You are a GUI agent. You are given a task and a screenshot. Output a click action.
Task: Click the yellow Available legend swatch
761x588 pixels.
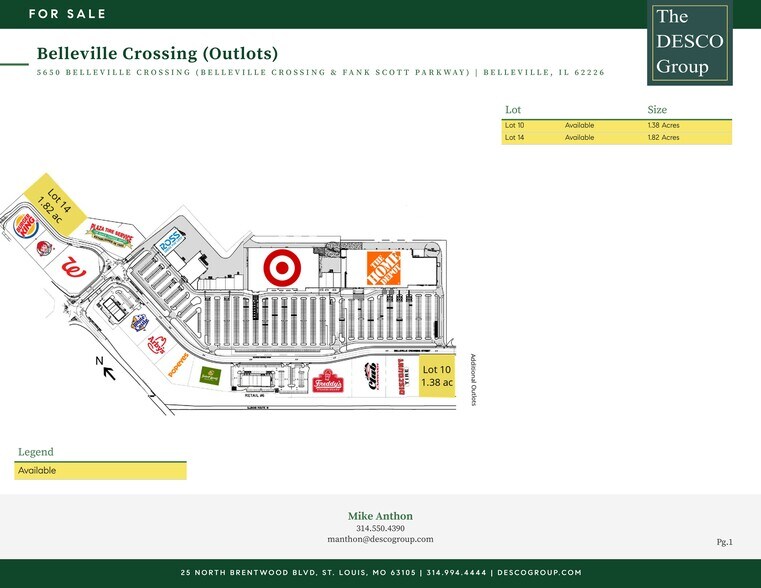point(100,471)
